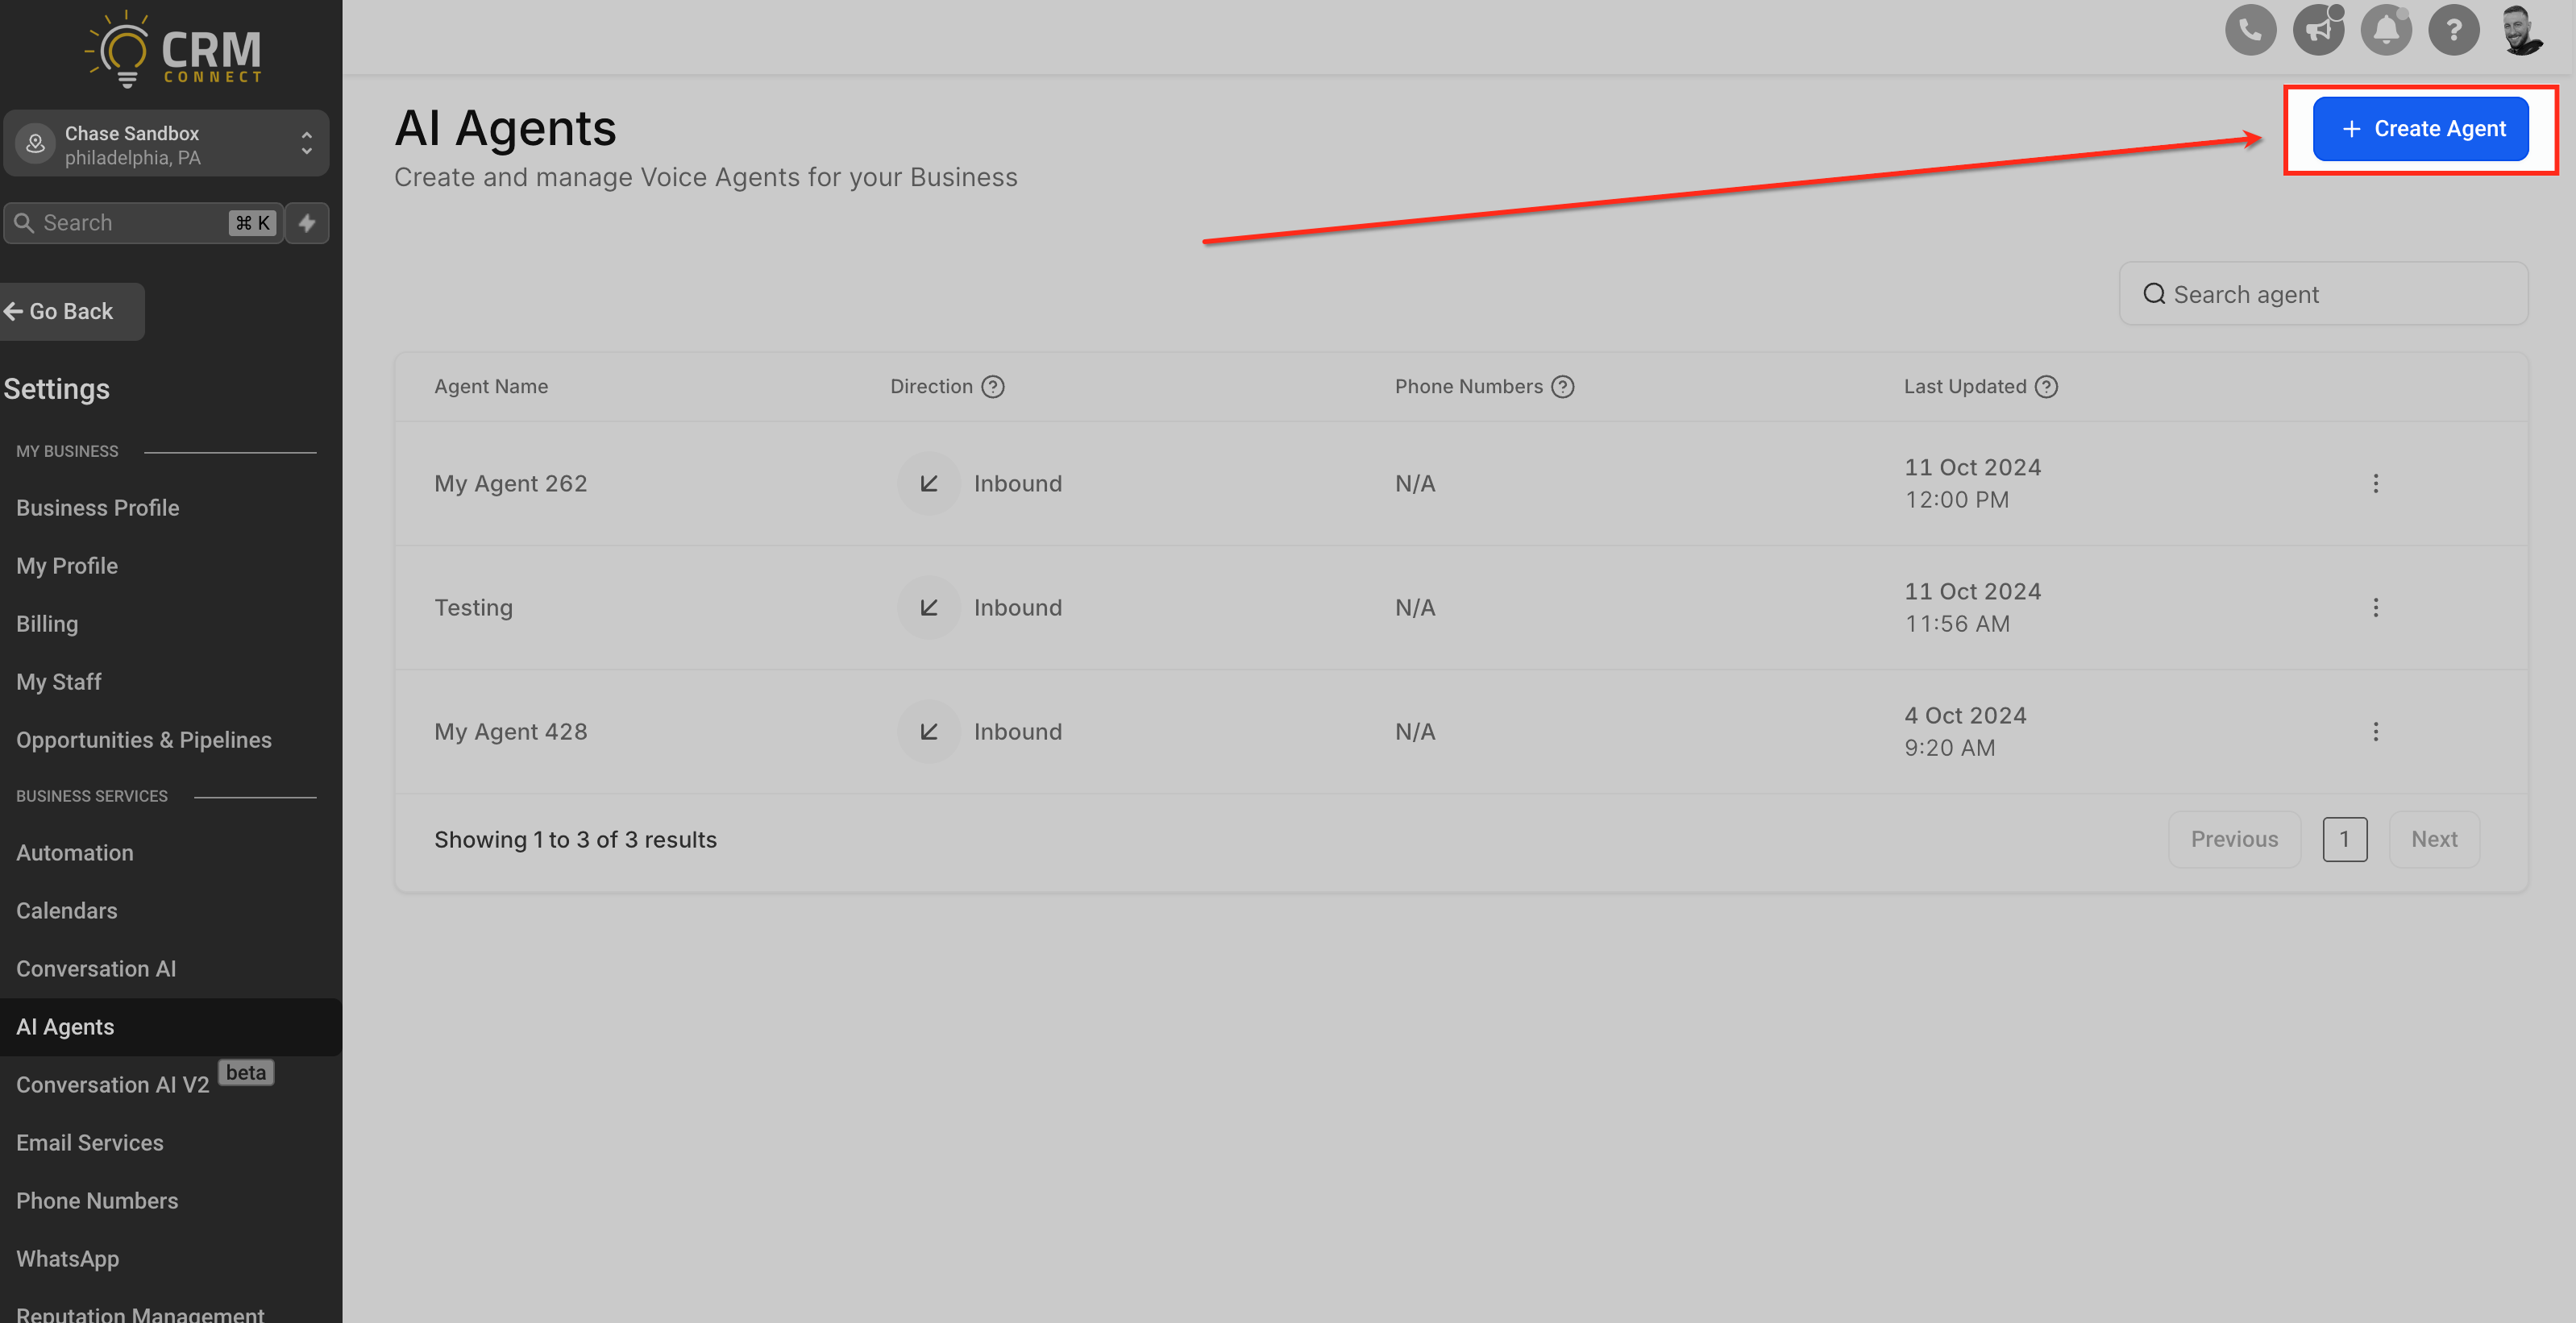Open Email Services settings
The height and width of the screenshot is (1323, 2576).
pos(90,1143)
